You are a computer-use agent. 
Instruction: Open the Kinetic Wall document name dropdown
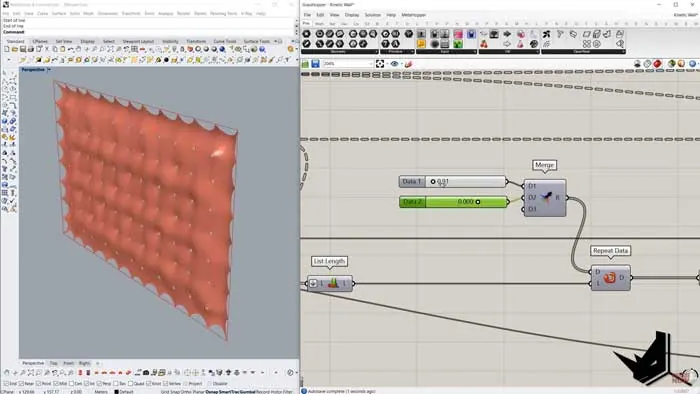click(685, 15)
